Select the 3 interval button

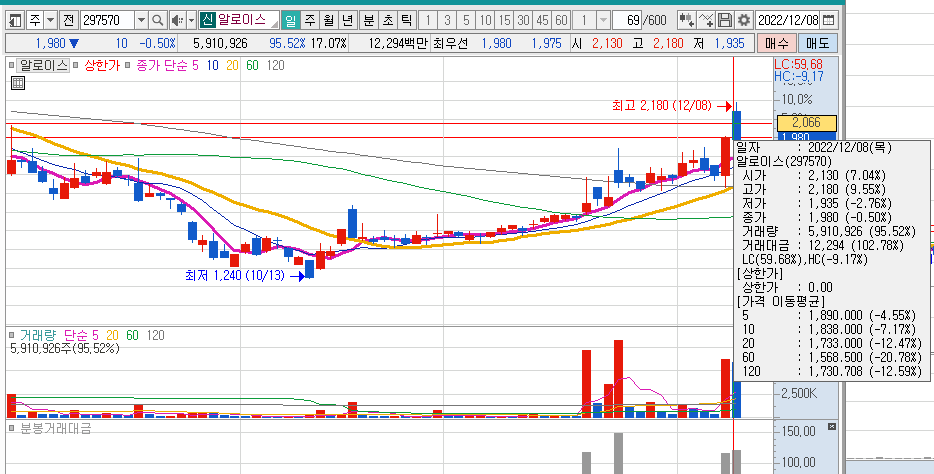click(447, 20)
